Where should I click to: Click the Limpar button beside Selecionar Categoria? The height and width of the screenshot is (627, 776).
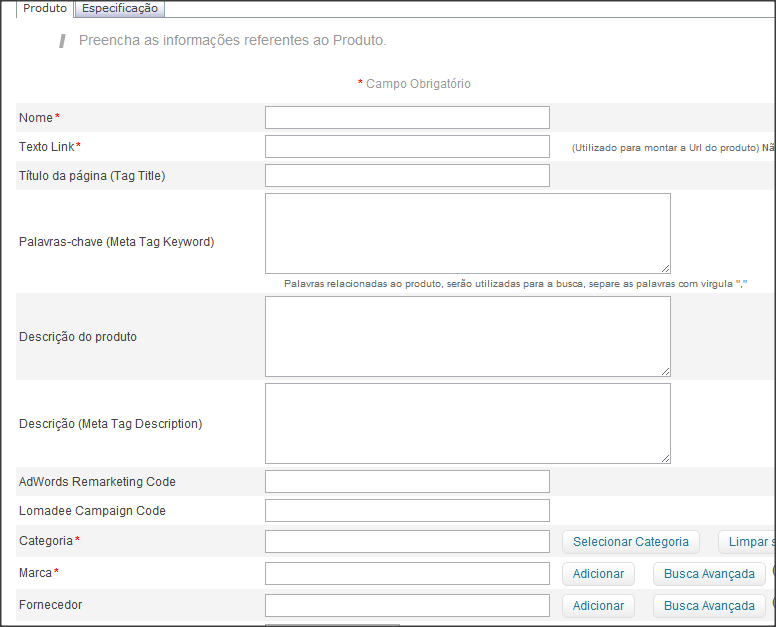746,542
